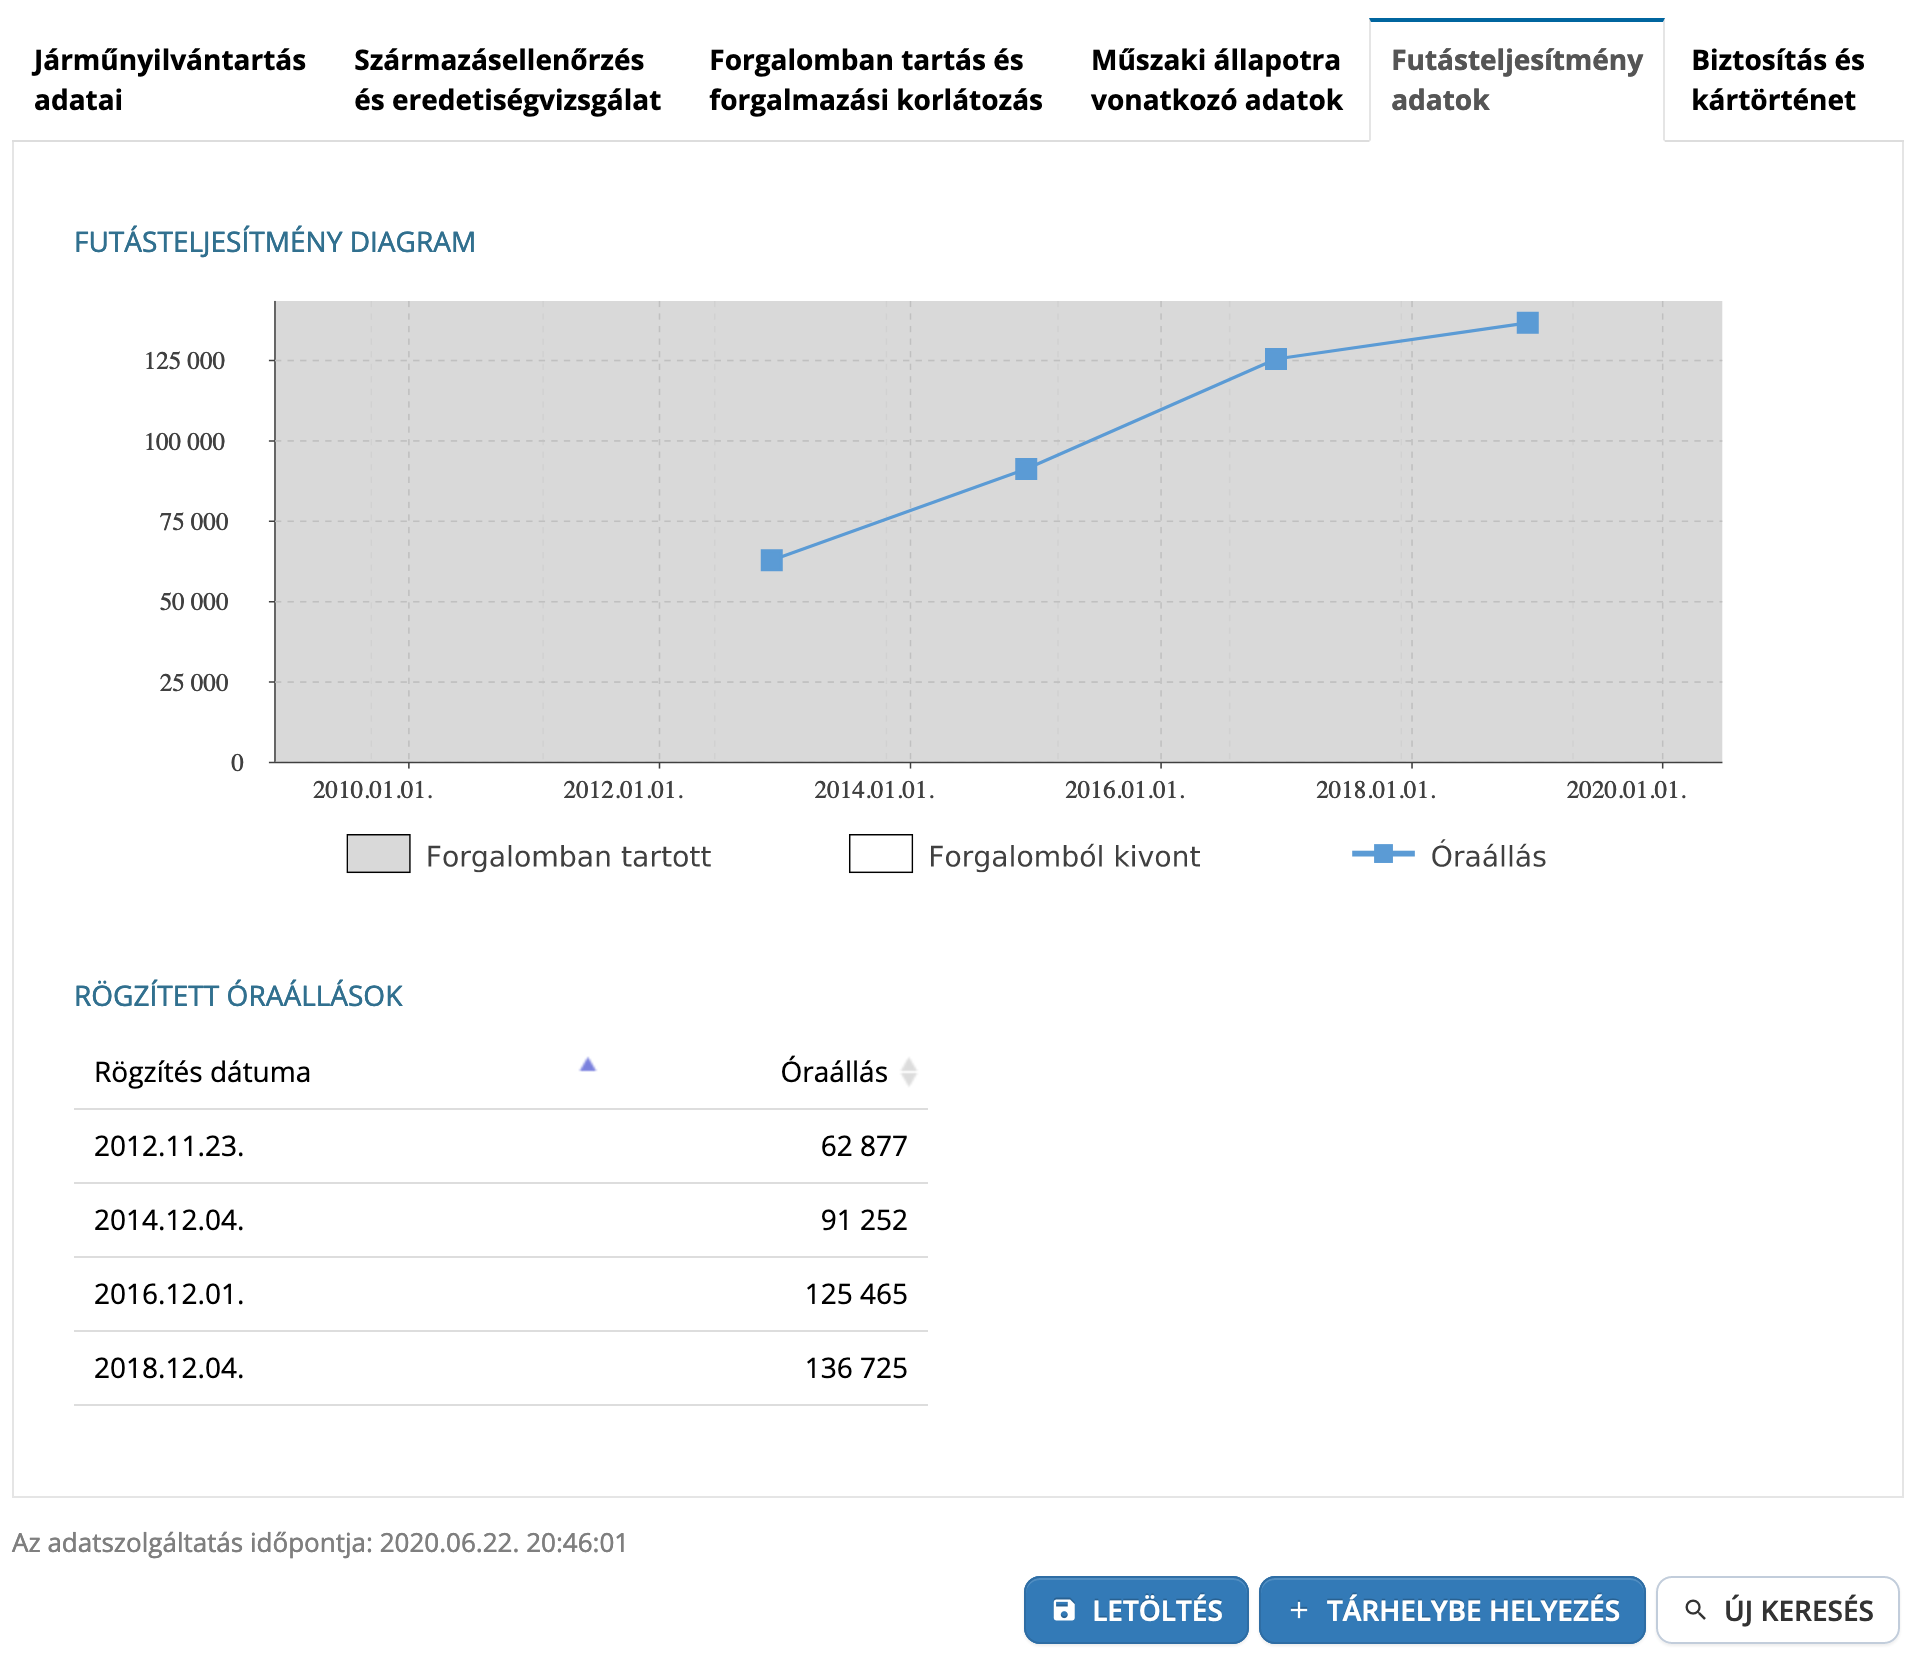The width and height of the screenshot is (1928, 1678).
Task: Click the 136 725 odometer value
Action: coord(856,1368)
